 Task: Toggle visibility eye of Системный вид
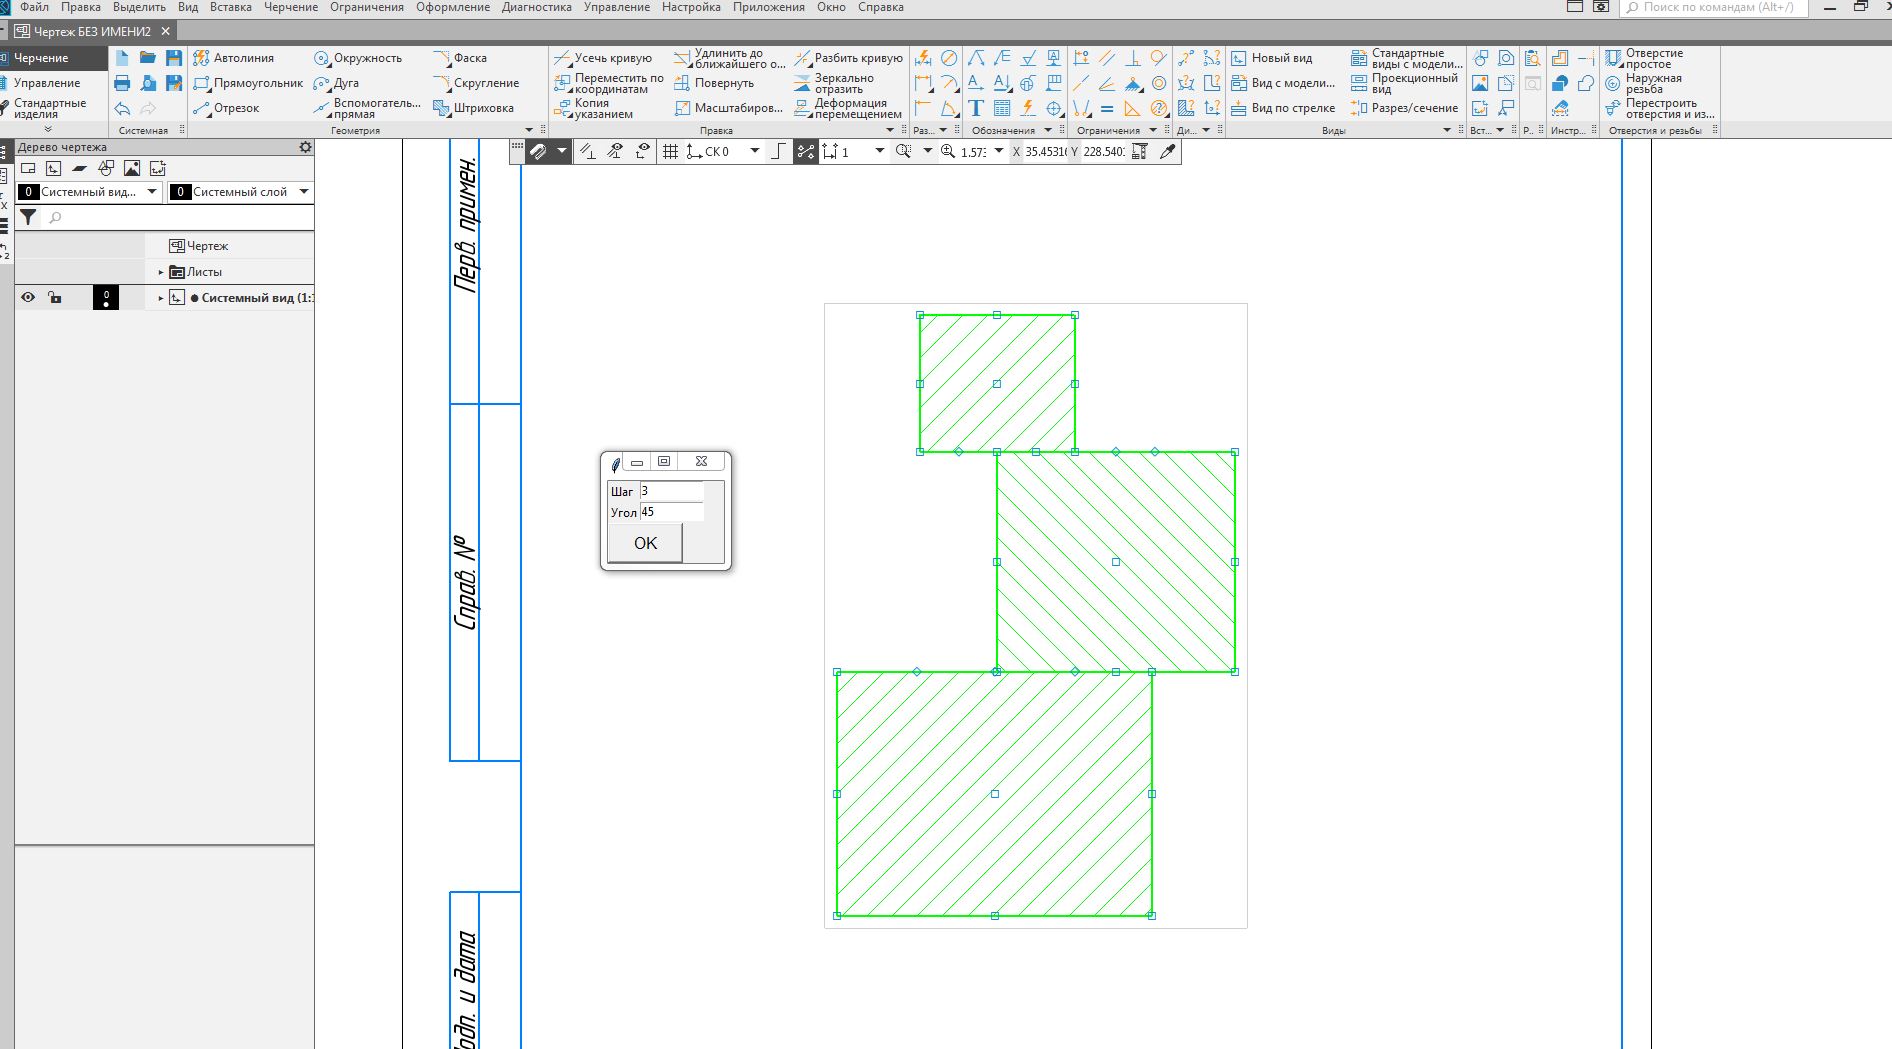pos(28,297)
